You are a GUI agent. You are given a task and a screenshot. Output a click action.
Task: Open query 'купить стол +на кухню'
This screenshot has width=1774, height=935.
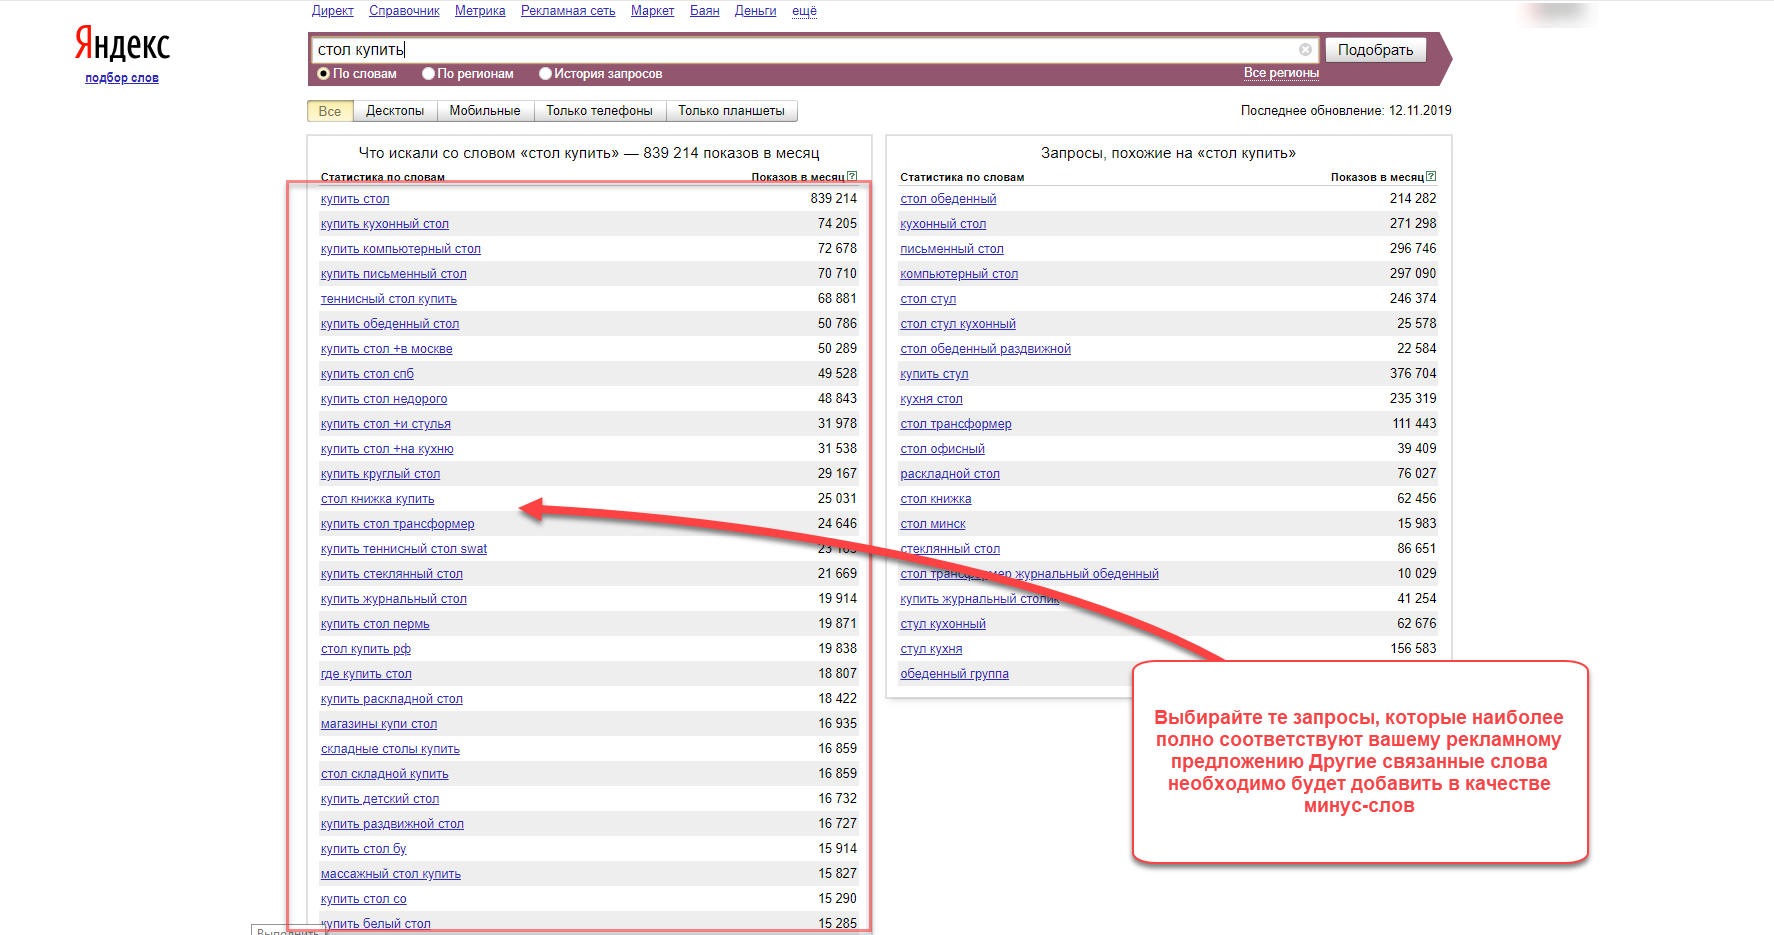coord(387,449)
